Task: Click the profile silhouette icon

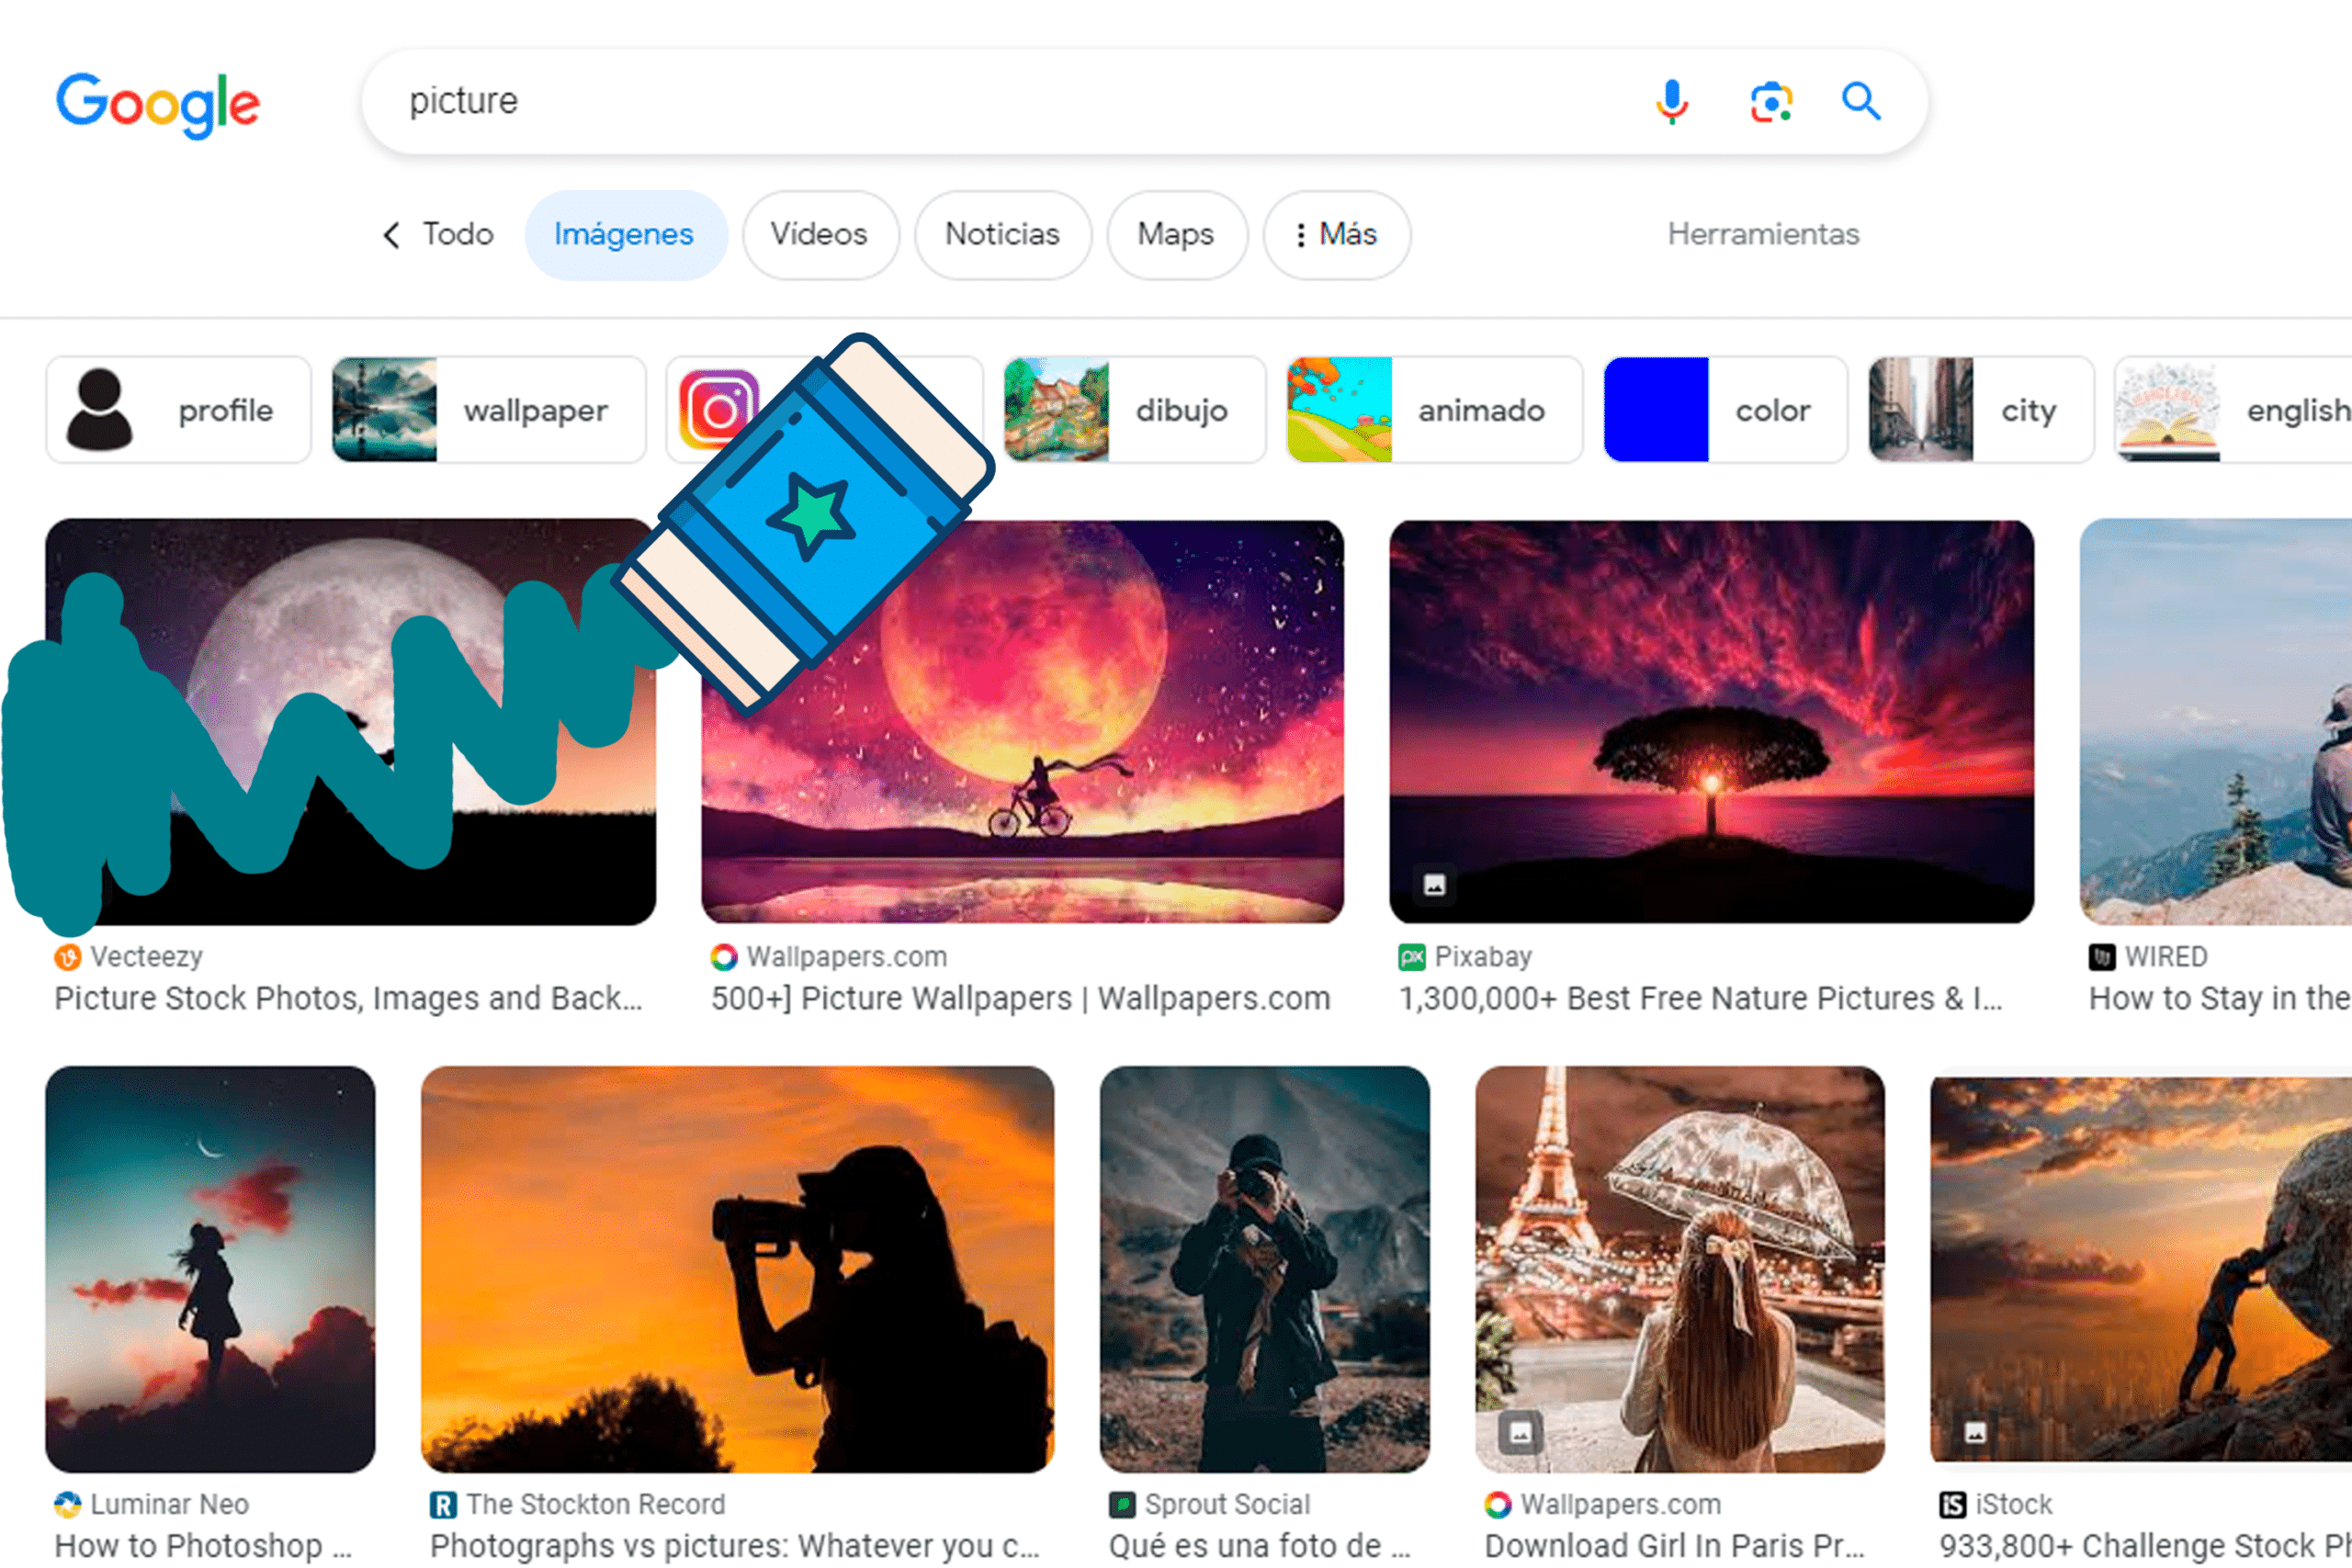Action: pyautogui.click(x=99, y=410)
